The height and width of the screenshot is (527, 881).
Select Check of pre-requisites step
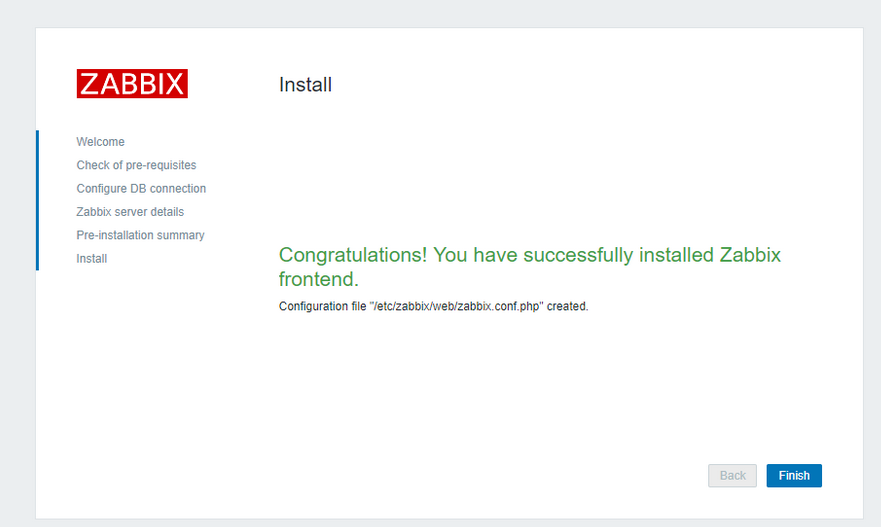coord(137,165)
